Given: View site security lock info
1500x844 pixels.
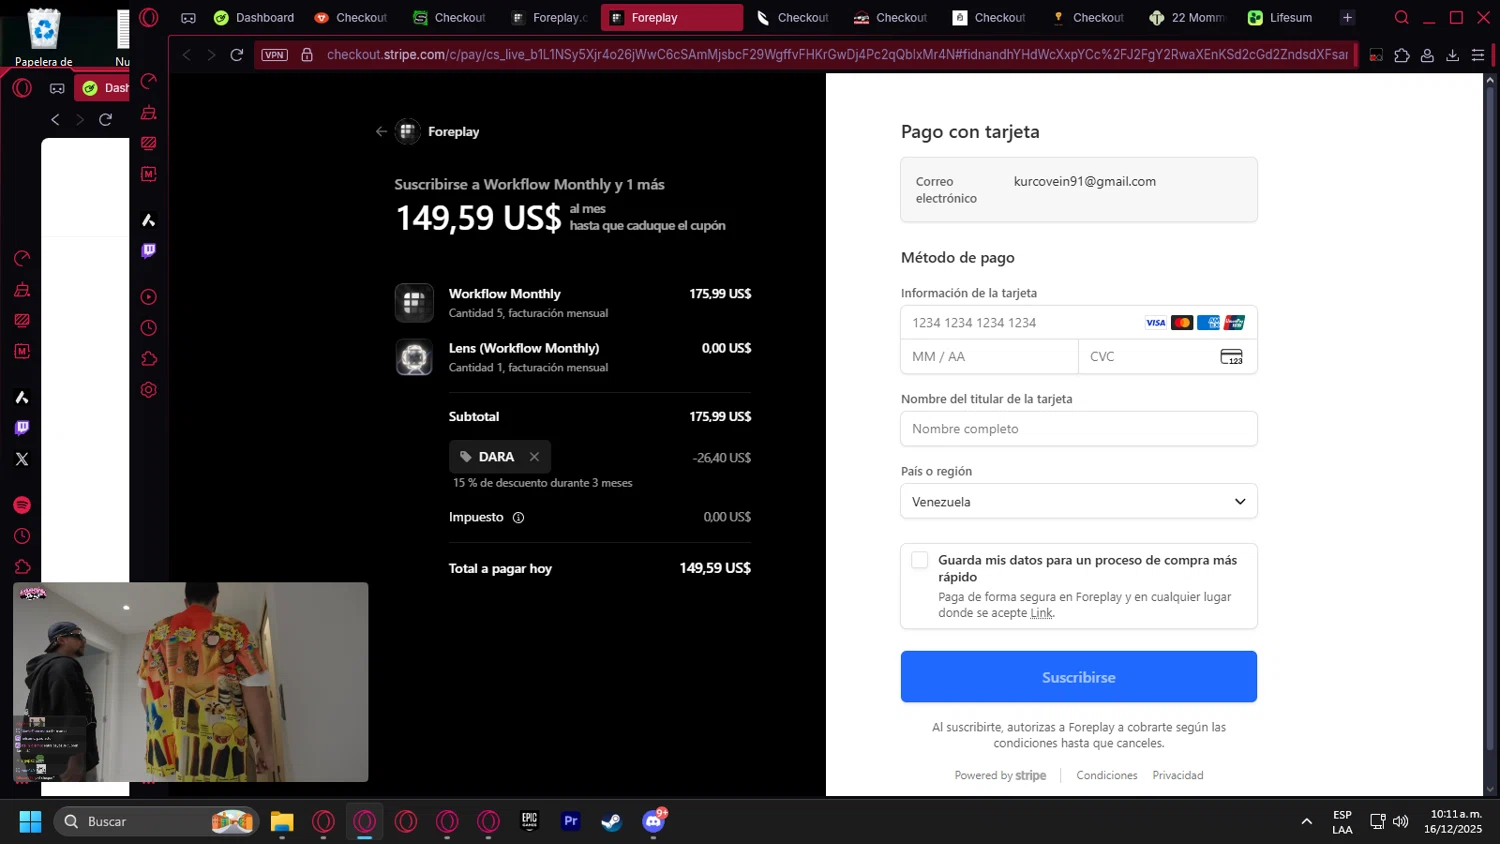Looking at the screenshot, I should point(307,55).
